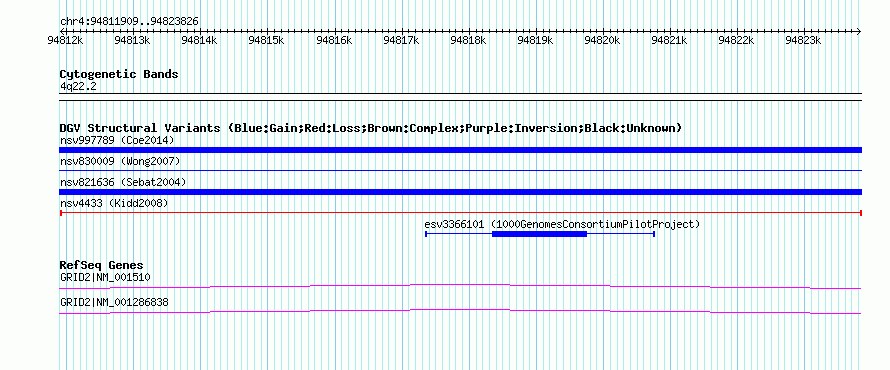Viewport: 890px width, 370px height.
Task: Click the 94817k ruler tick label
Action: [401, 40]
